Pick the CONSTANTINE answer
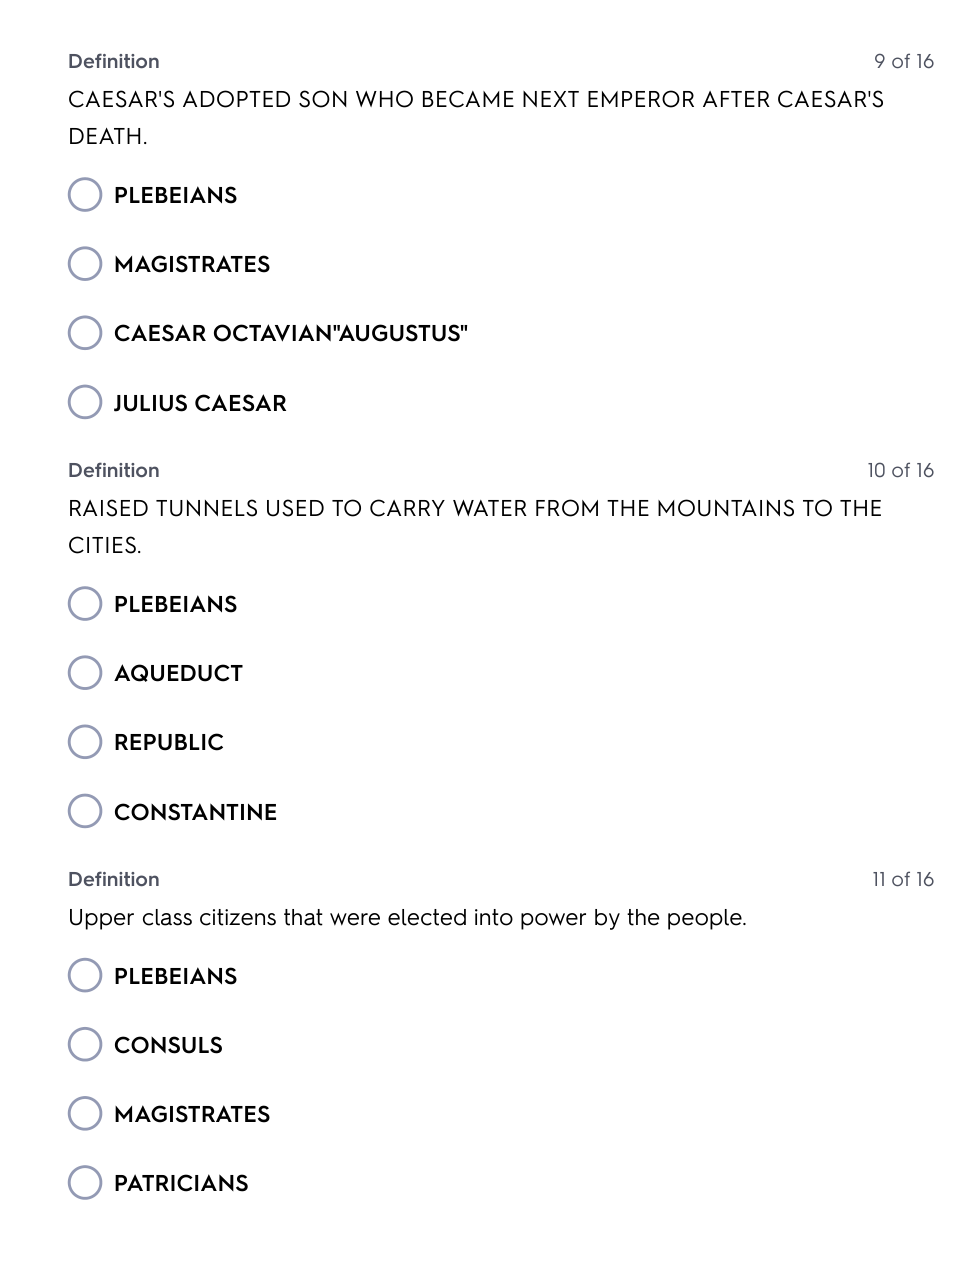This screenshot has height=1266, width=979. pyautogui.click(x=85, y=811)
